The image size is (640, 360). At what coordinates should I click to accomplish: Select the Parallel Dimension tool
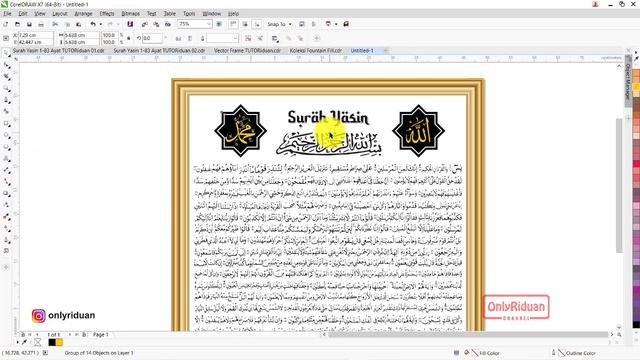6,170
